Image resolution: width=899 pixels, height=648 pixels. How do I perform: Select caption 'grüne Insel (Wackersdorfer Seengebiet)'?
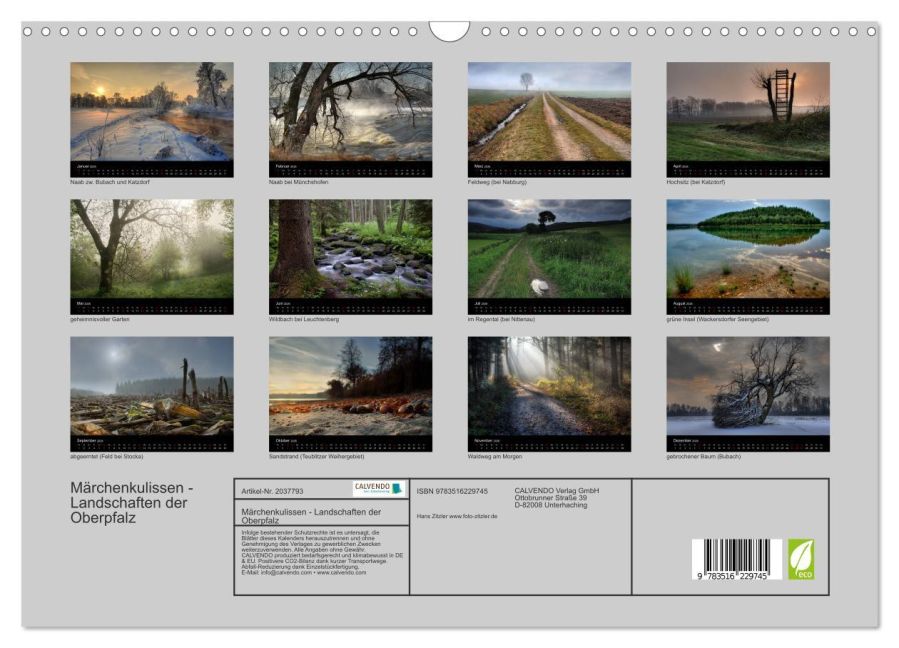tap(717, 319)
